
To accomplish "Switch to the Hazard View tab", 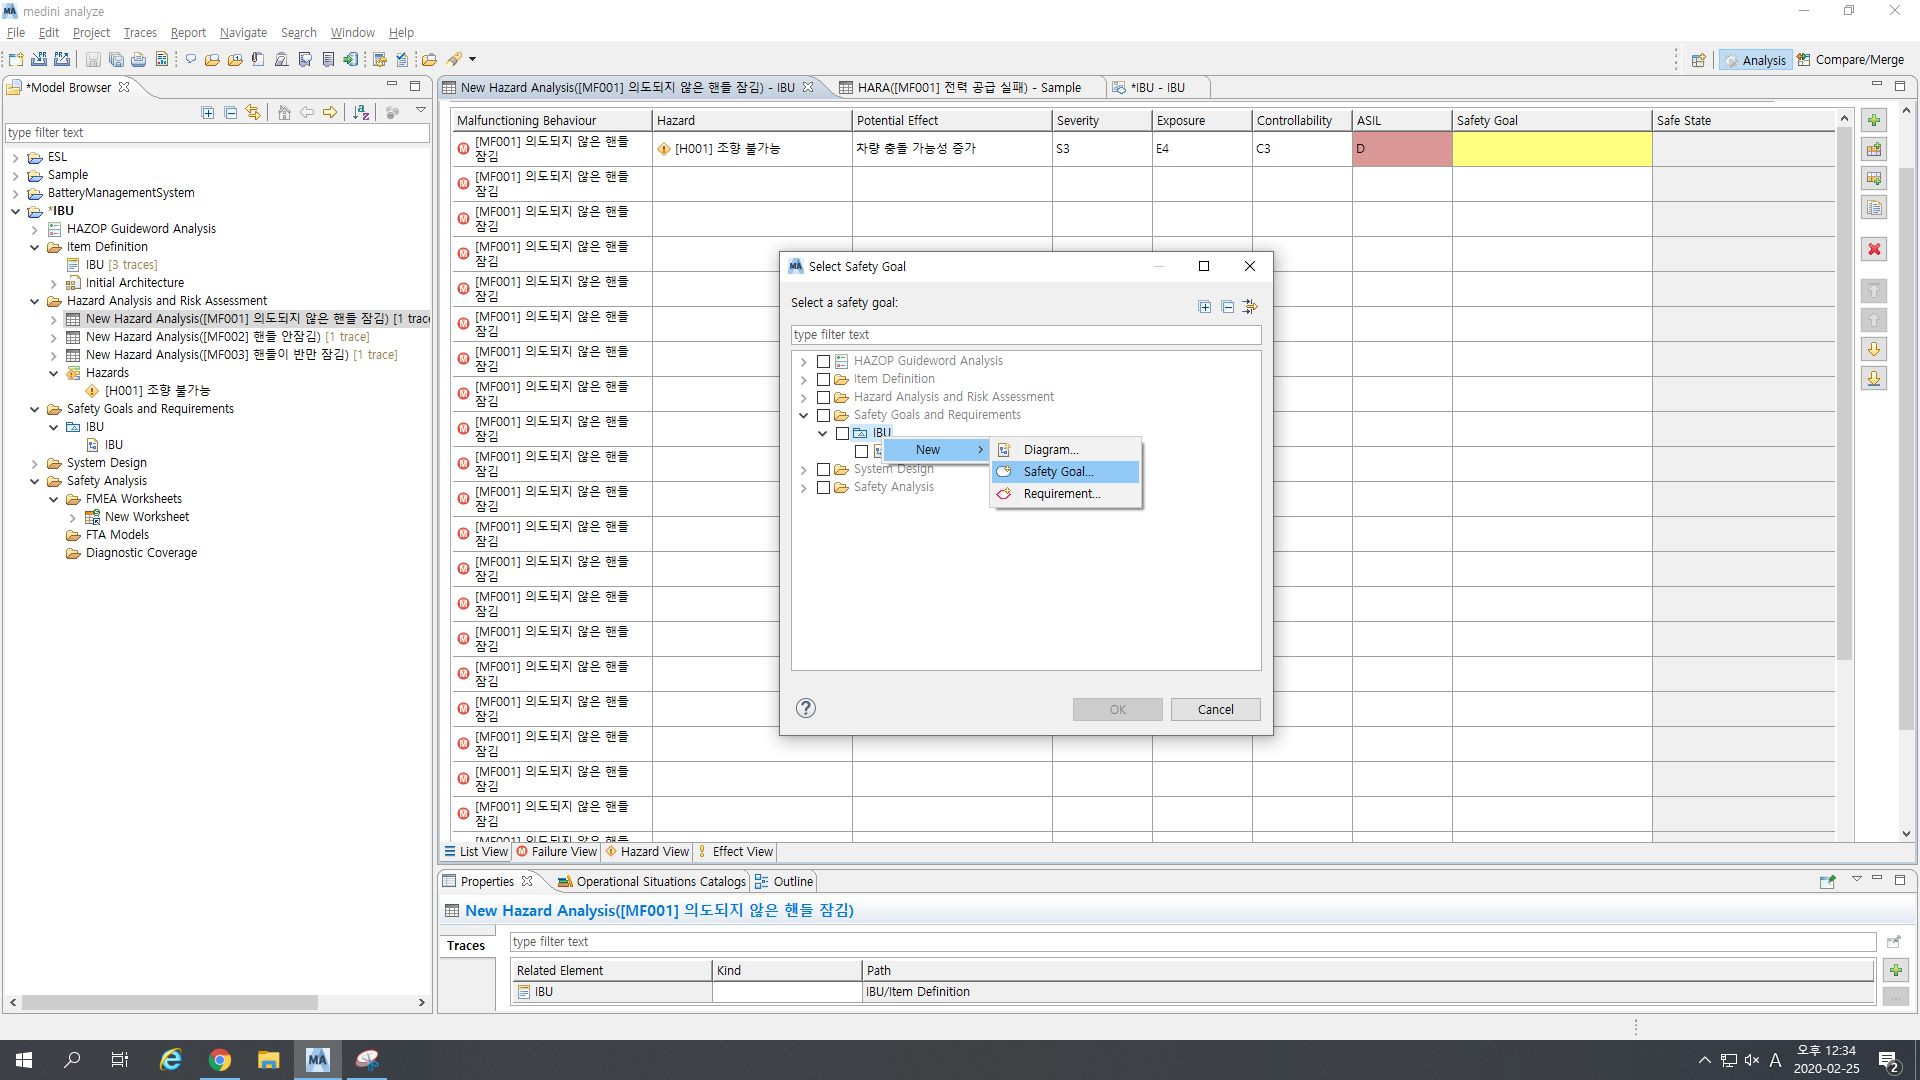I will coord(647,852).
